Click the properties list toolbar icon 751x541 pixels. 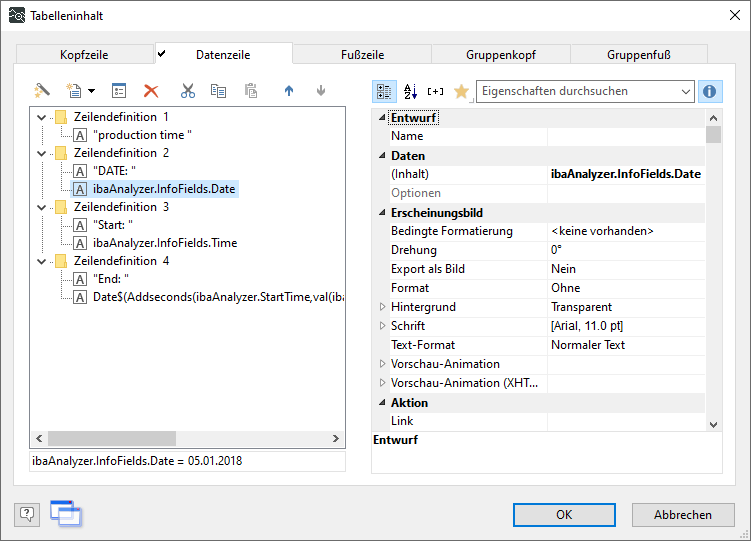tap(119, 90)
